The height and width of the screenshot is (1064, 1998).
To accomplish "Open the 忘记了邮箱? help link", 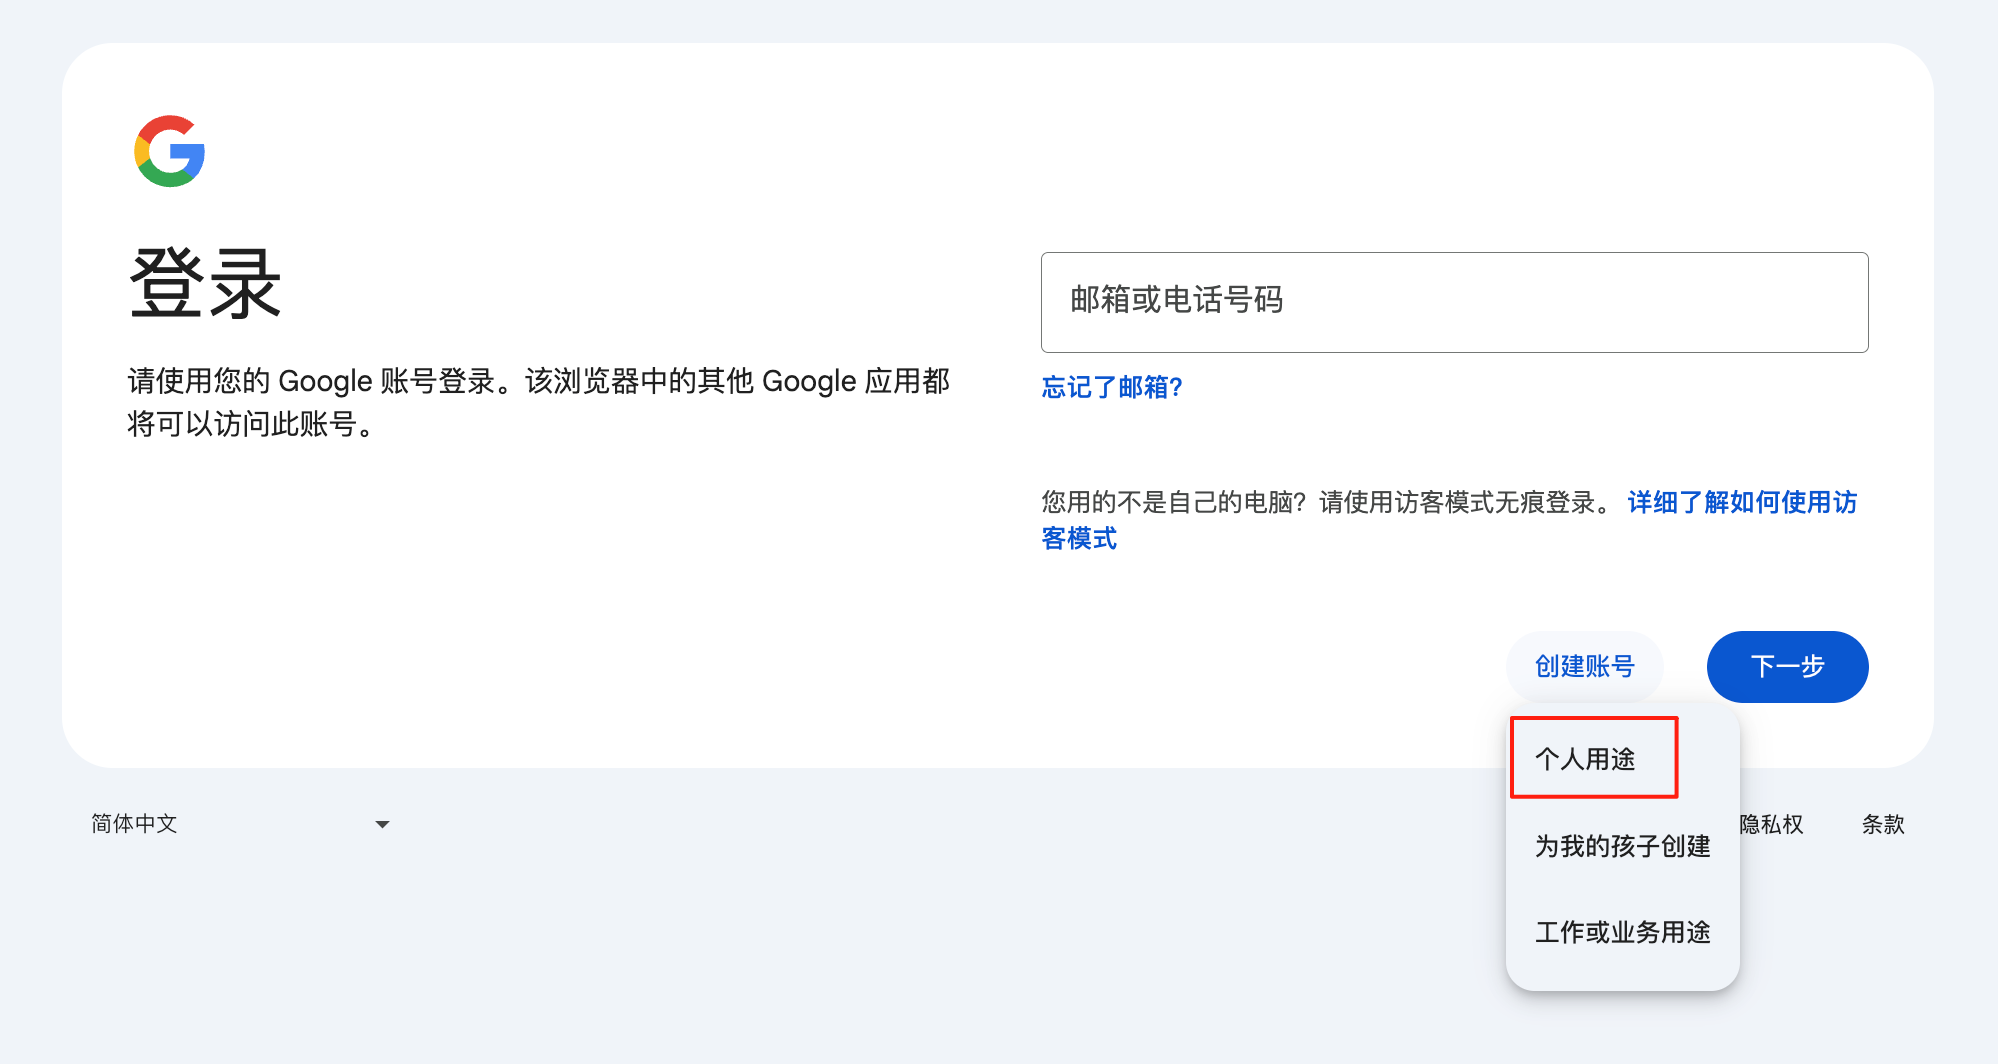I will (1111, 388).
